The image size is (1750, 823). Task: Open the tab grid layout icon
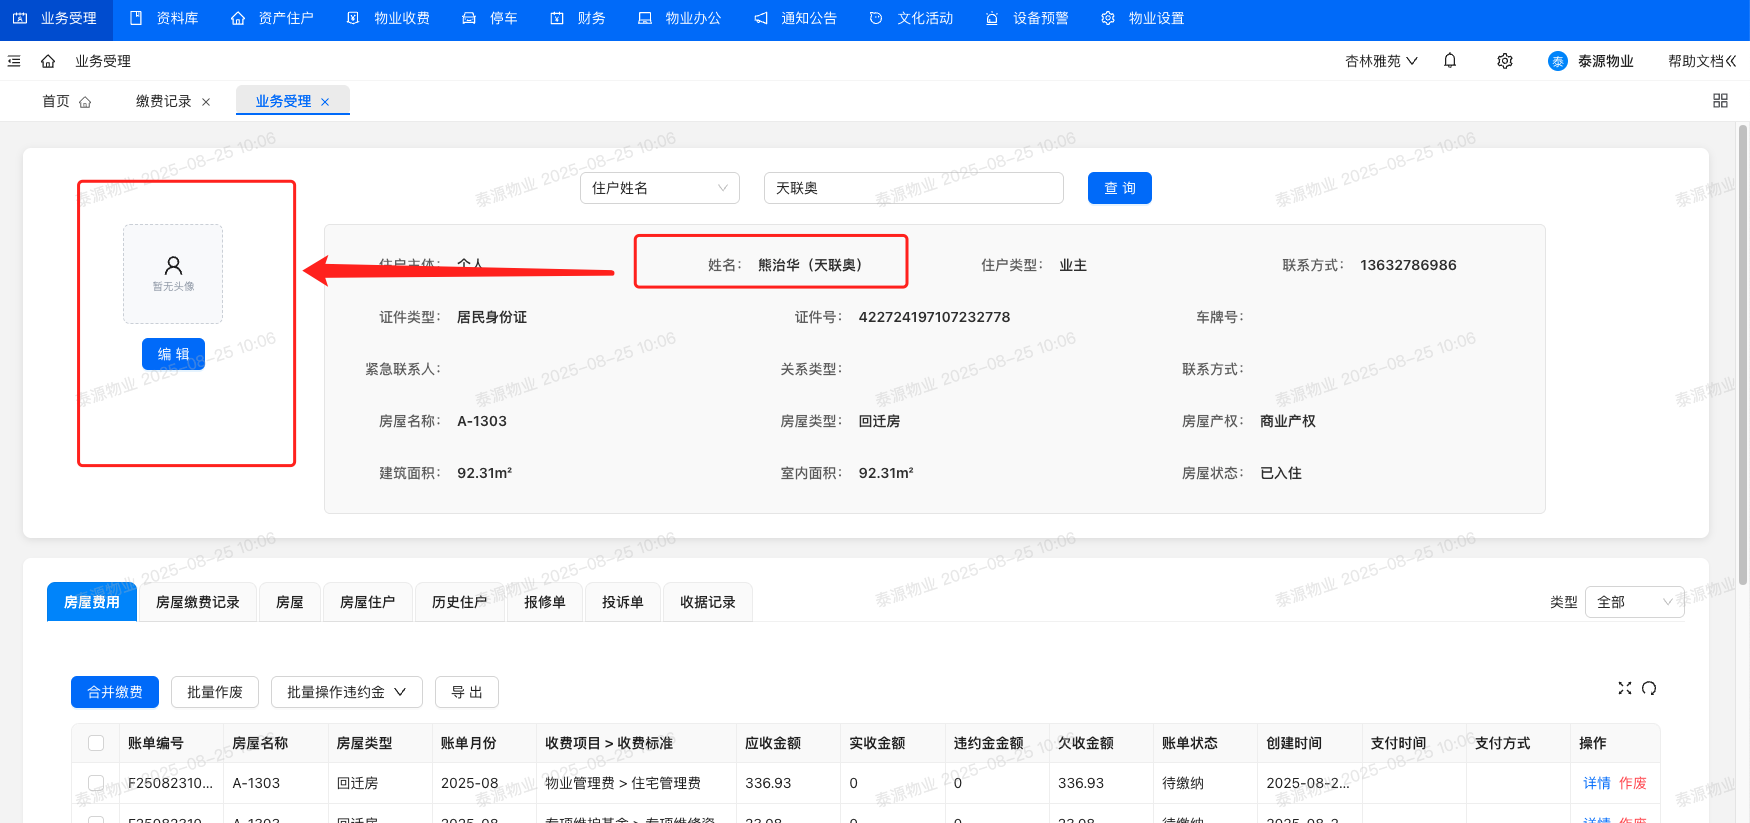(1720, 101)
